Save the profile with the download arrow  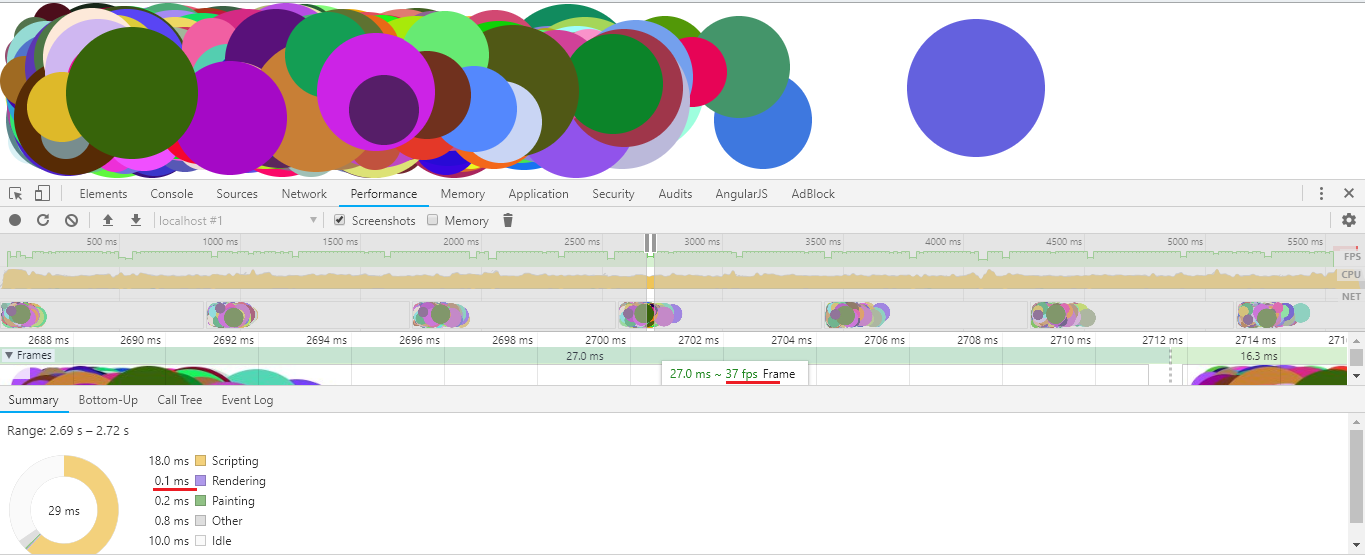click(x=136, y=220)
